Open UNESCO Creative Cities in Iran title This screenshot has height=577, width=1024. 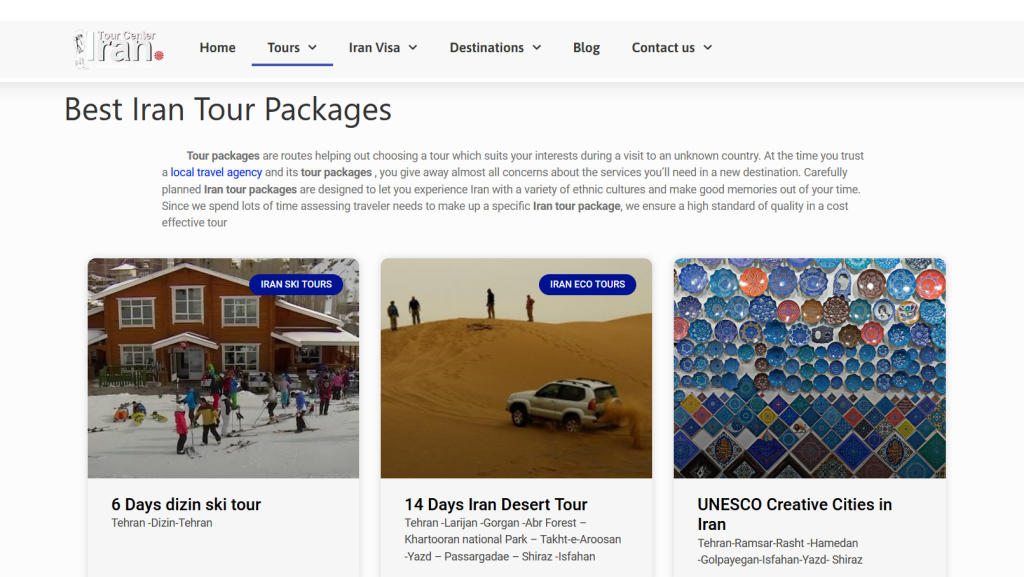click(794, 514)
